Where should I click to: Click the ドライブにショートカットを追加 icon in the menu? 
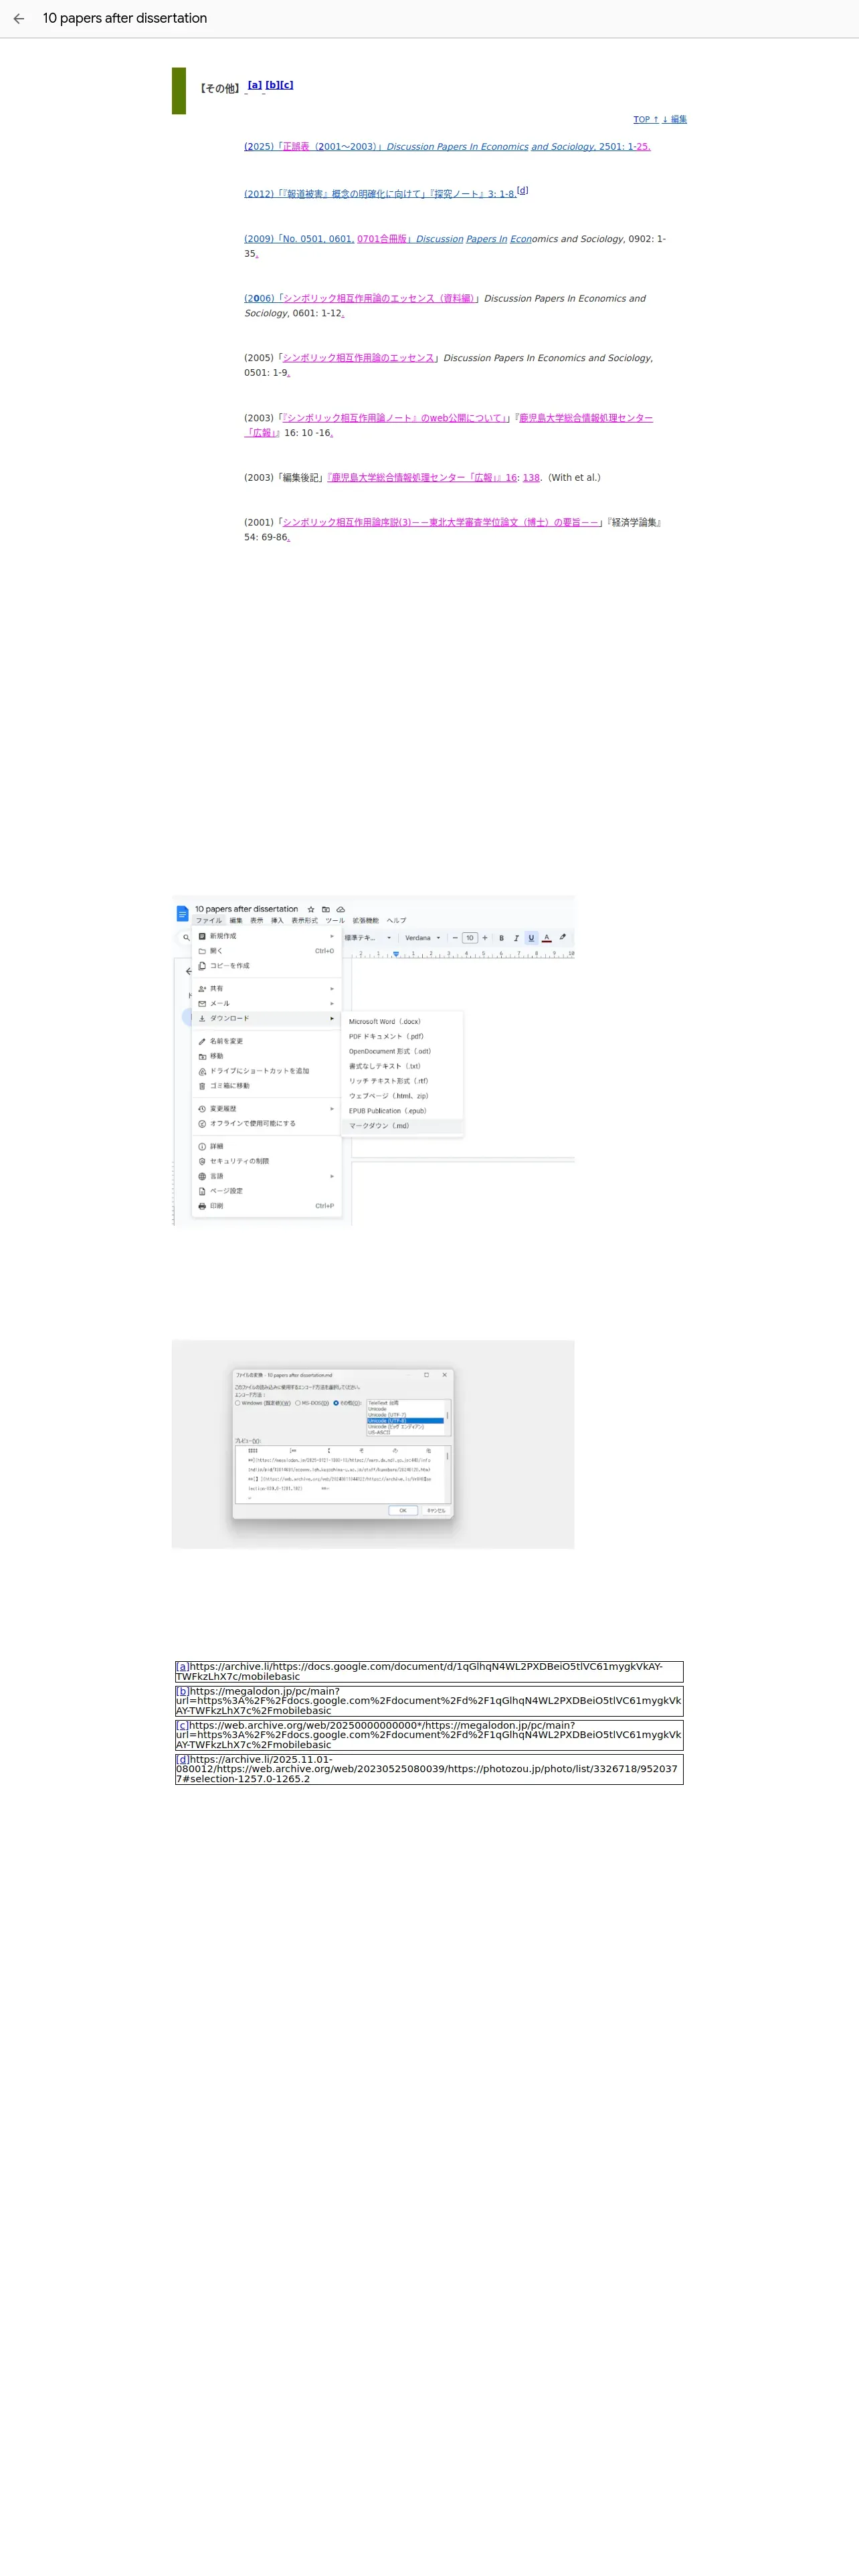[x=202, y=1071]
